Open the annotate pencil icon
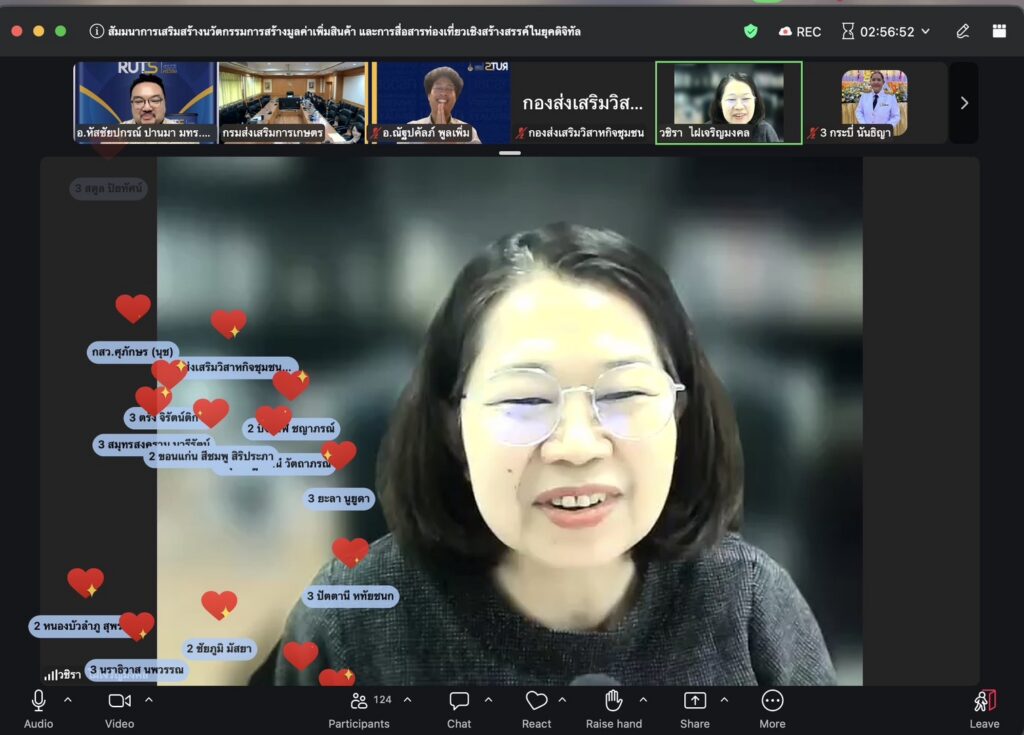 point(963,31)
